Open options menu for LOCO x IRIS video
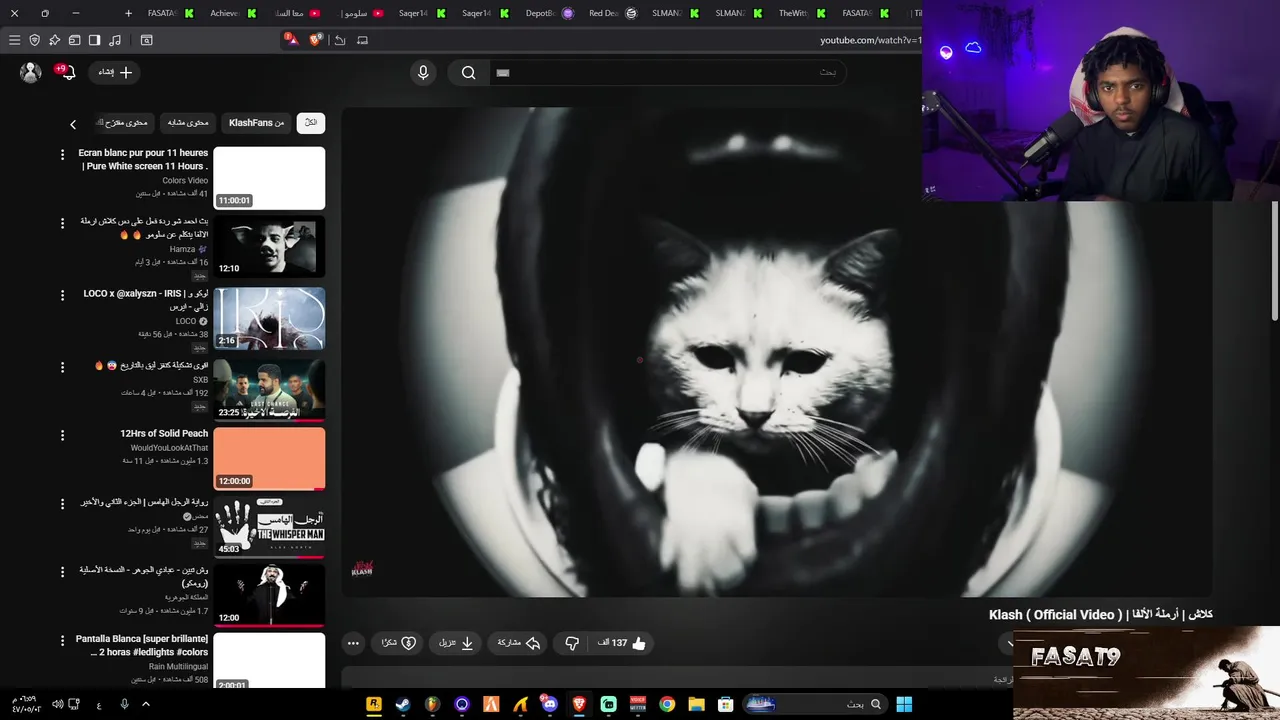Screen dimensions: 1280x720 62,295
